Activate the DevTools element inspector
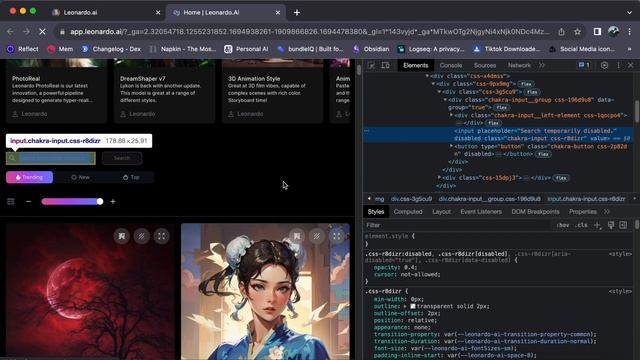The image size is (640, 360). (371, 65)
